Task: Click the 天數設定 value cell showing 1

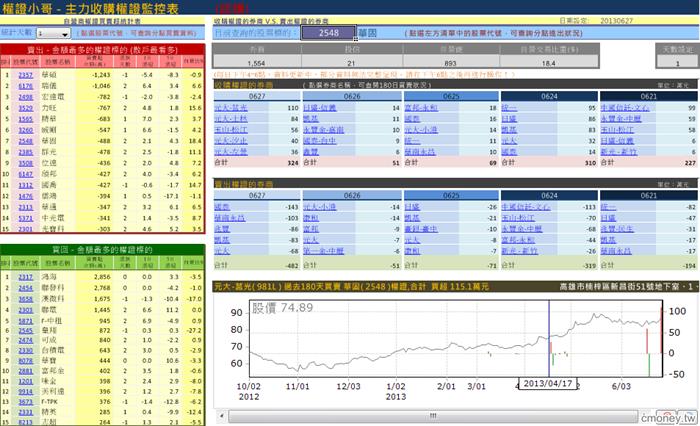Action: (x=677, y=63)
